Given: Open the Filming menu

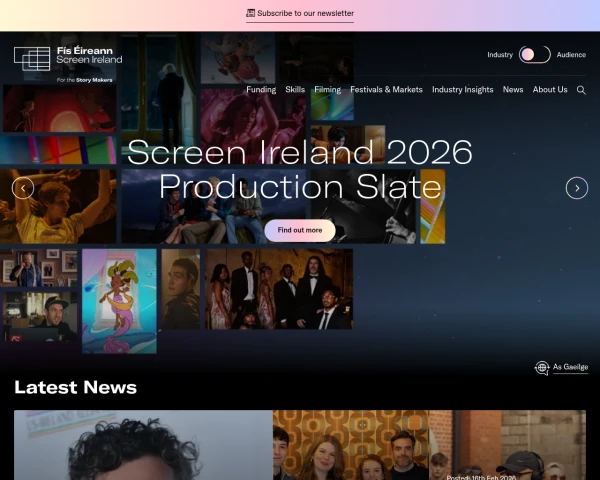Looking at the screenshot, I should (328, 90).
